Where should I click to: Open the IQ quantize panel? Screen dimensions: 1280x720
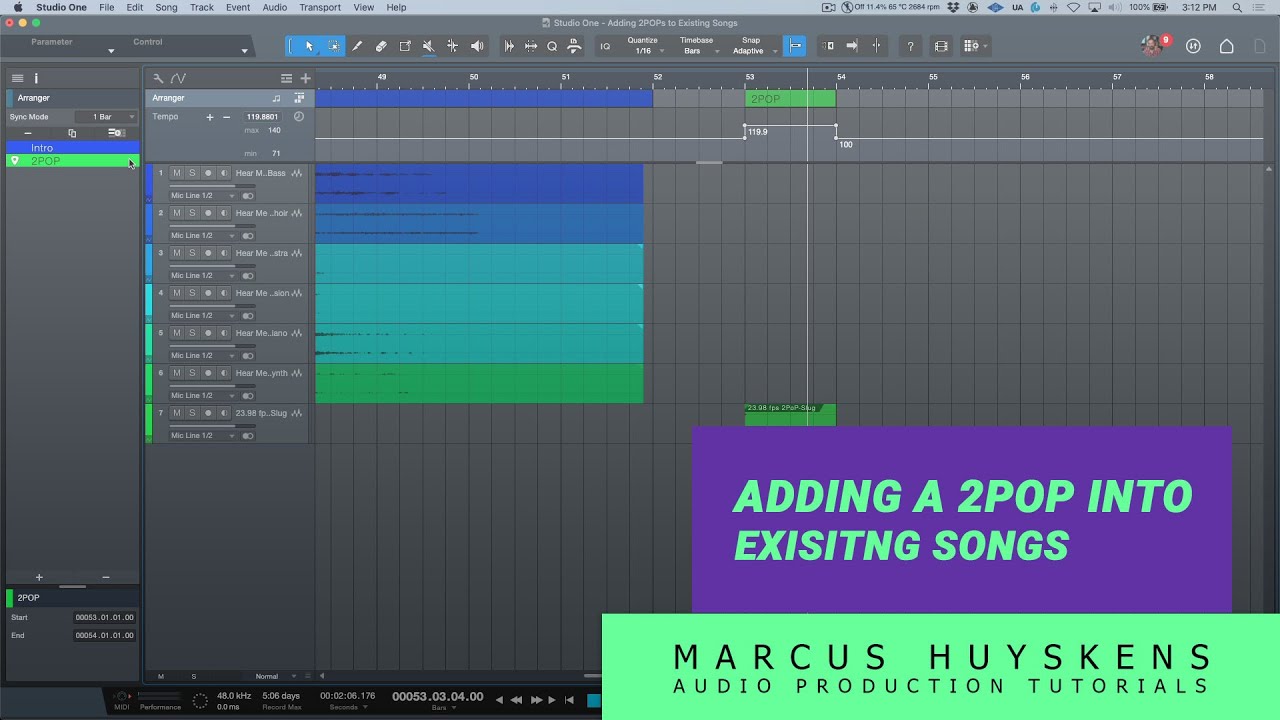point(605,46)
